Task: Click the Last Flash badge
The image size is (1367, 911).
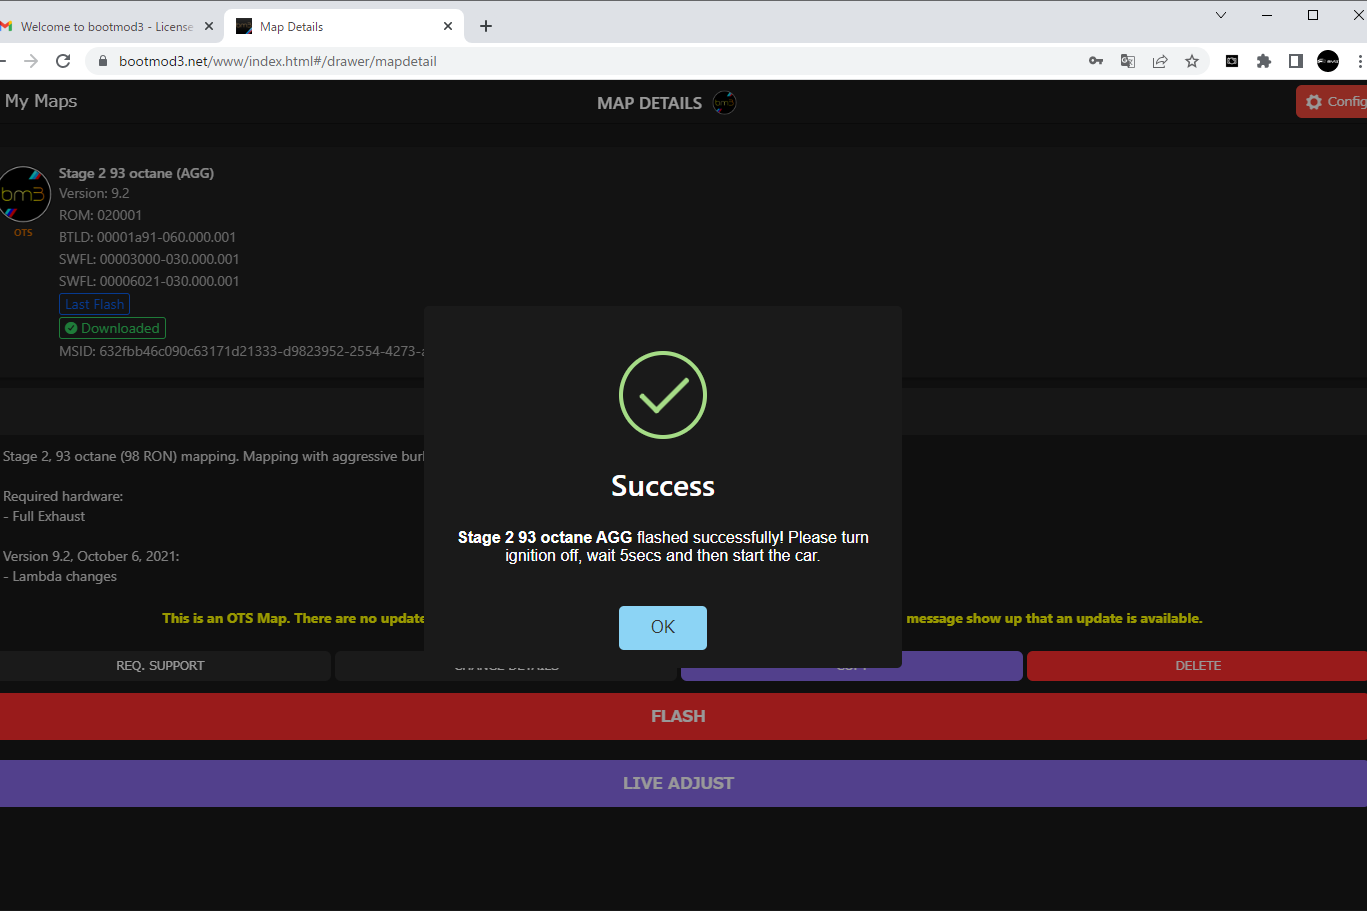Action: click(x=94, y=304)
